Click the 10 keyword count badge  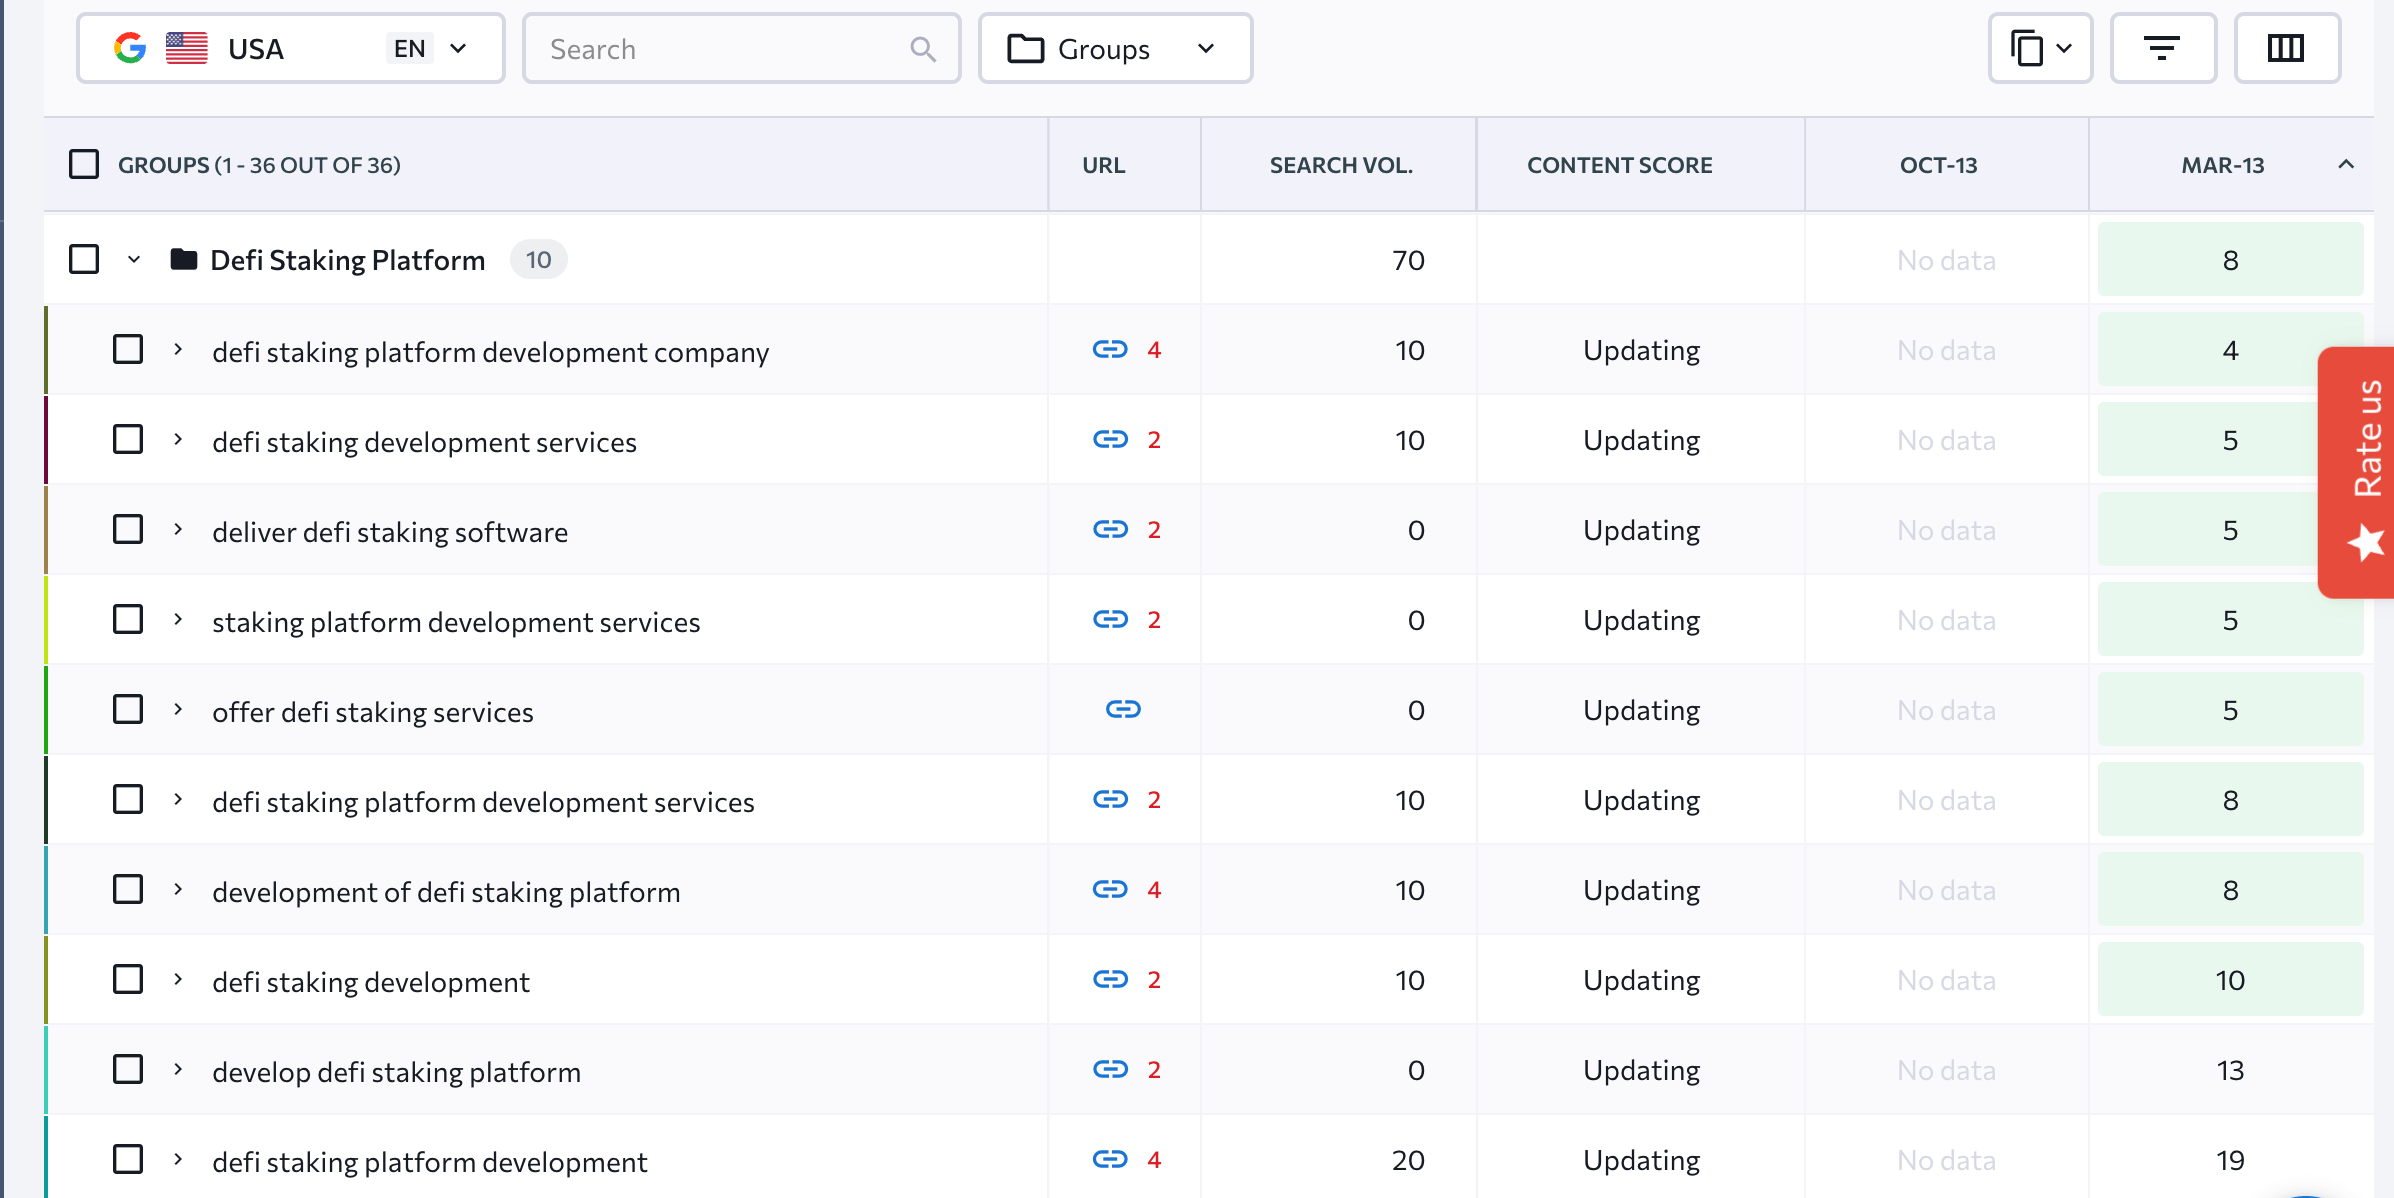pos(538,260)
